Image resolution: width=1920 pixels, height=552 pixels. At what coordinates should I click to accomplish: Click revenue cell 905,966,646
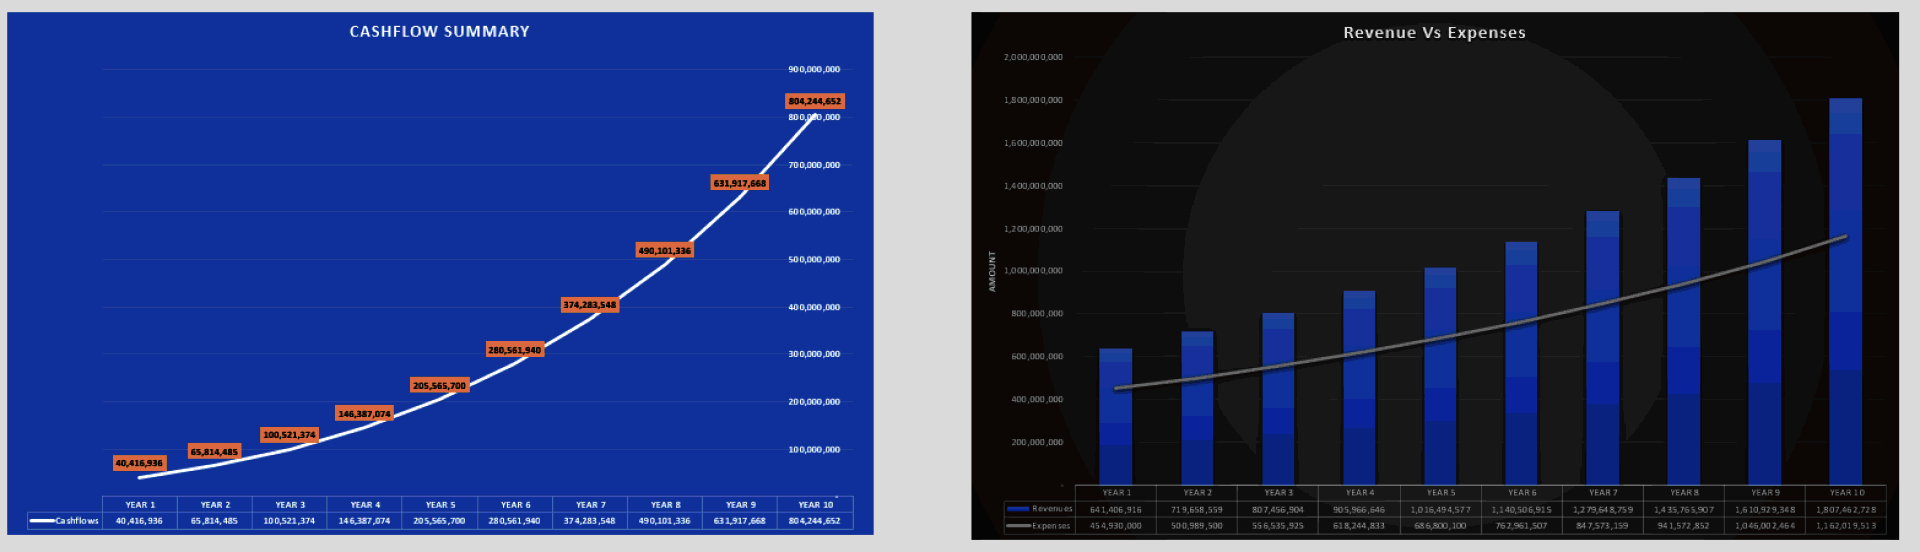coord(1359,510)
